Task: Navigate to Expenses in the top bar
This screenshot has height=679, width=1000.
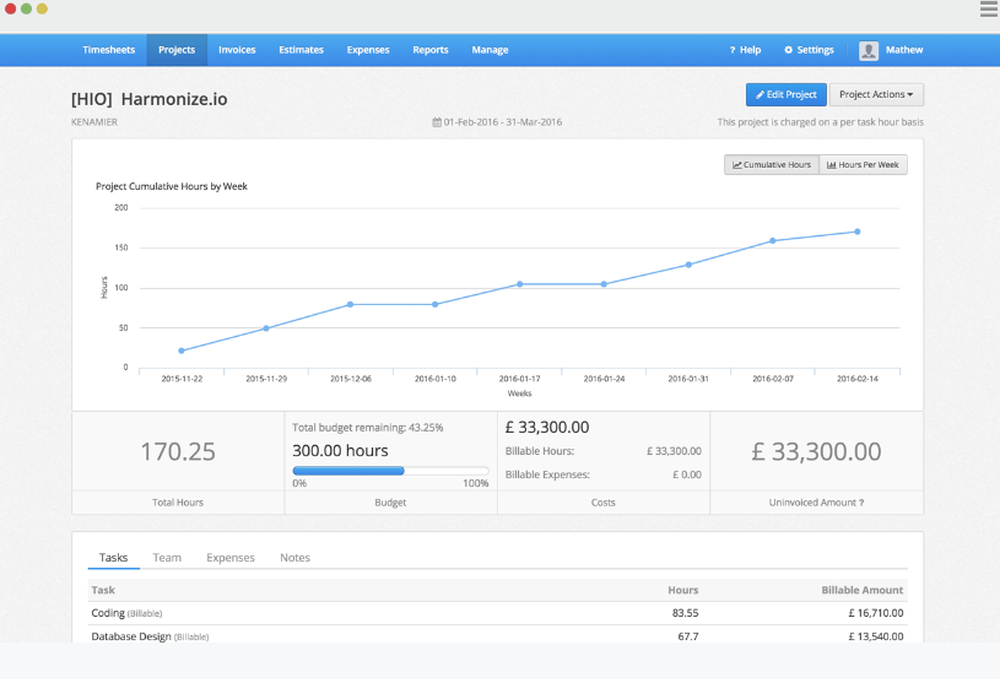Action: pyautogui.click(x=368, y=50)
